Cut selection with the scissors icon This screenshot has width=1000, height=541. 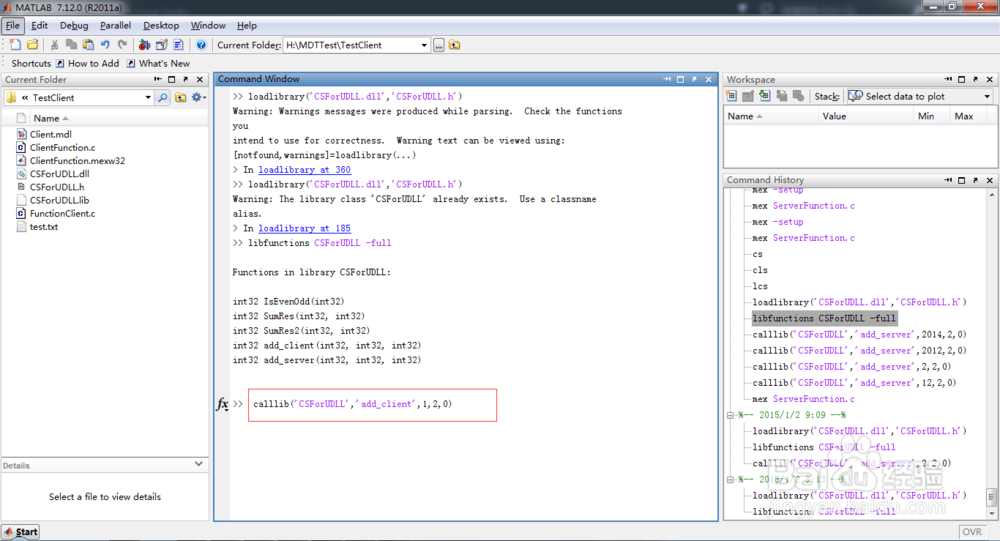pos(54,45)
